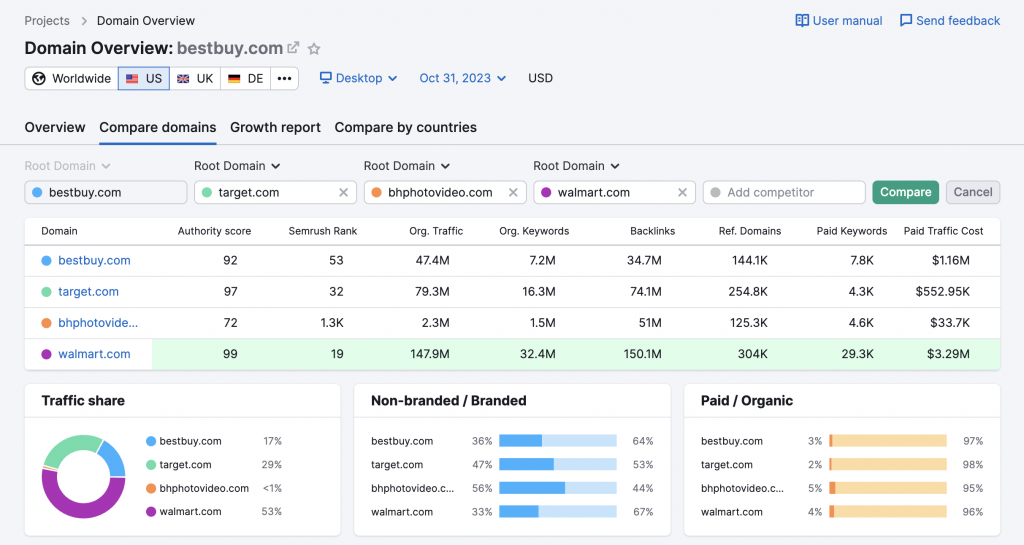Click bestbuy.com paid cost $1.16M
Screen dimensions: 1024x545
pyautogui.click(x=951, y=260)
